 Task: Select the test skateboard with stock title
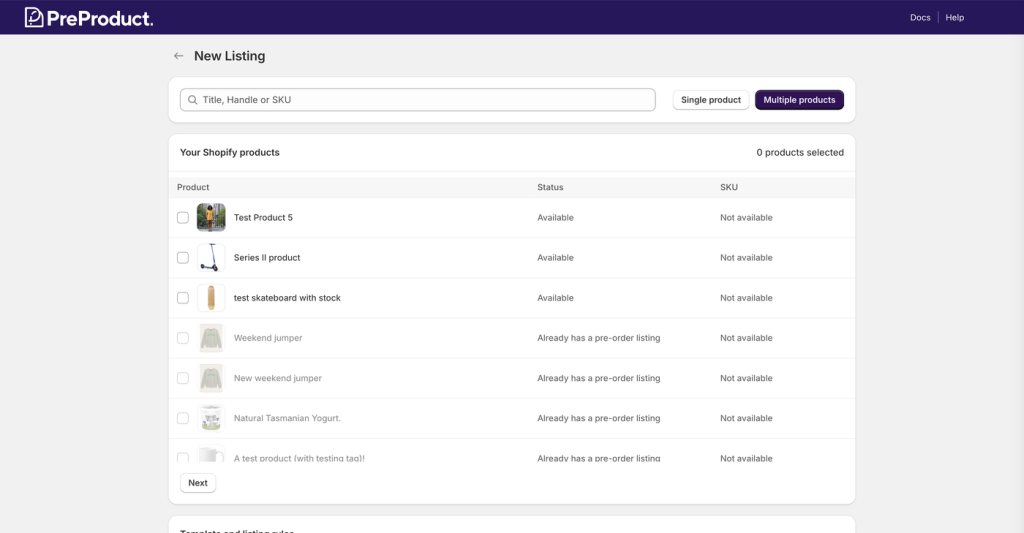tap(287, 298)
